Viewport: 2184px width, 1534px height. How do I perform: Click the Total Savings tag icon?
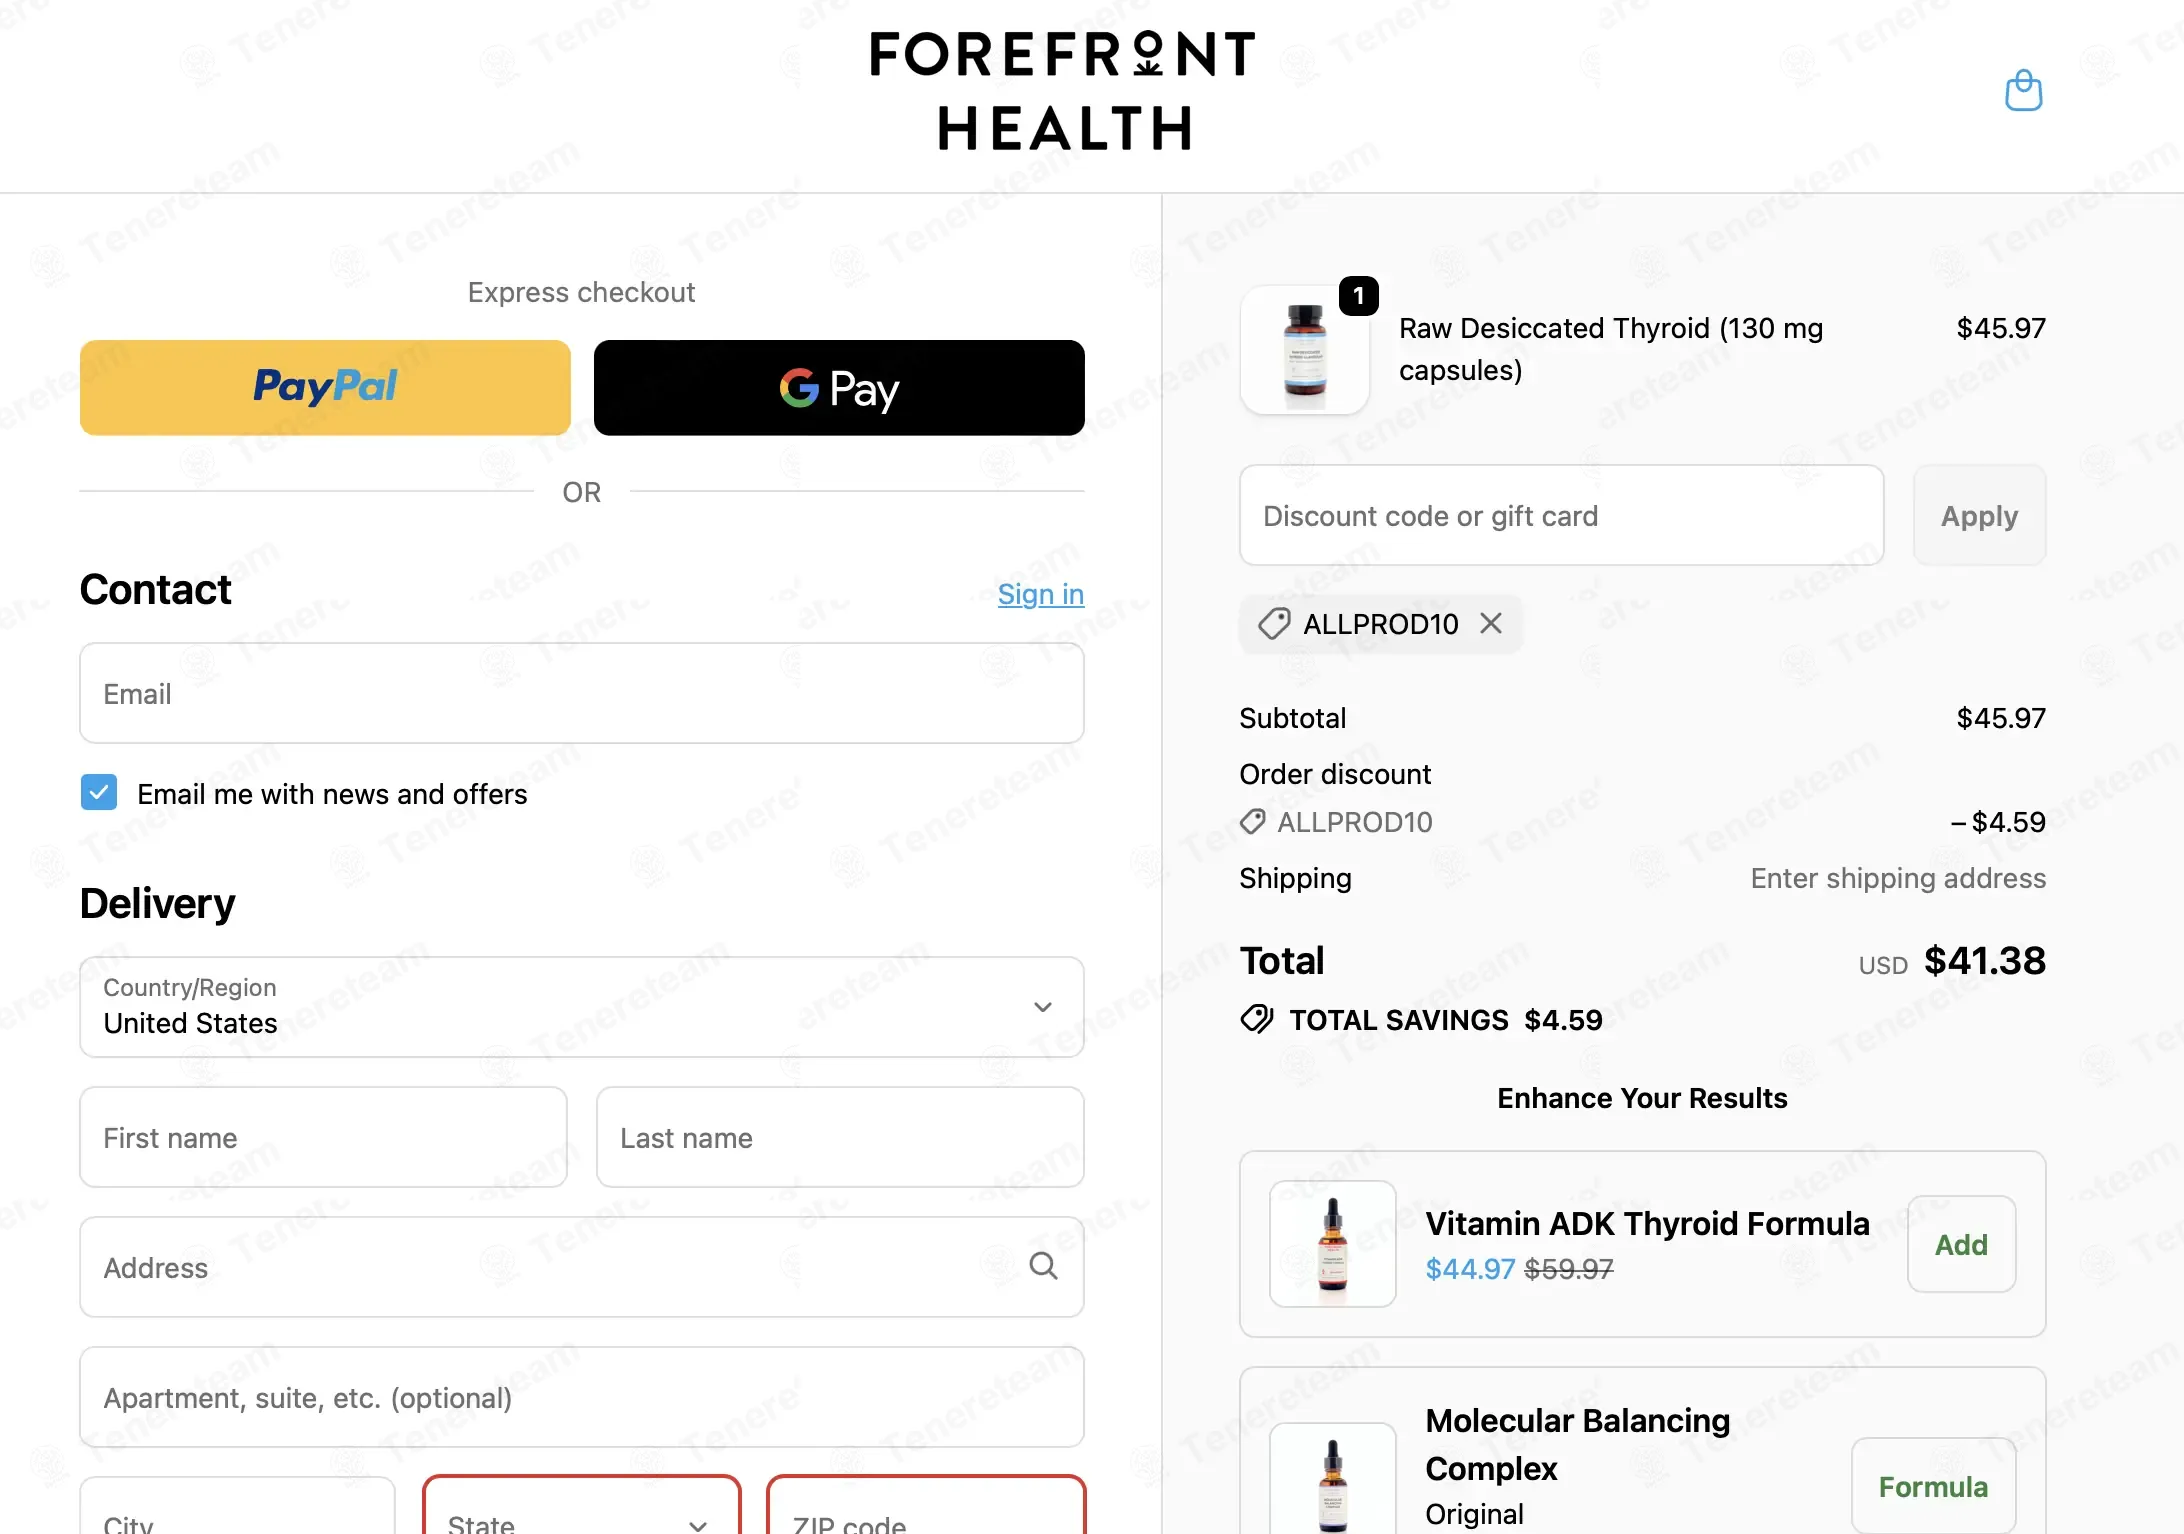coord(1257,1020)
